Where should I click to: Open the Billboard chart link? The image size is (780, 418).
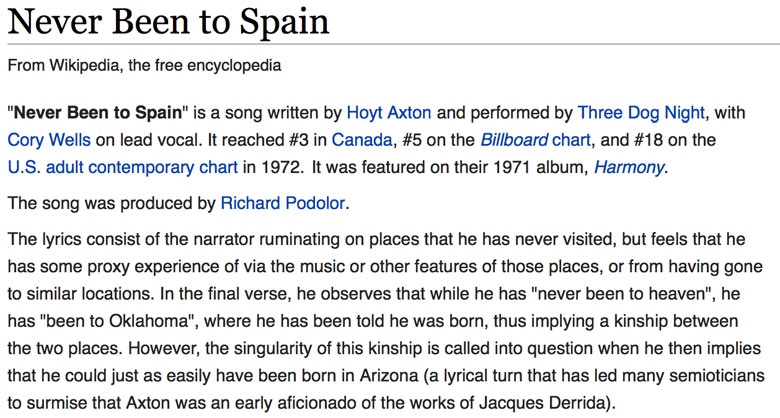(535, 140)
